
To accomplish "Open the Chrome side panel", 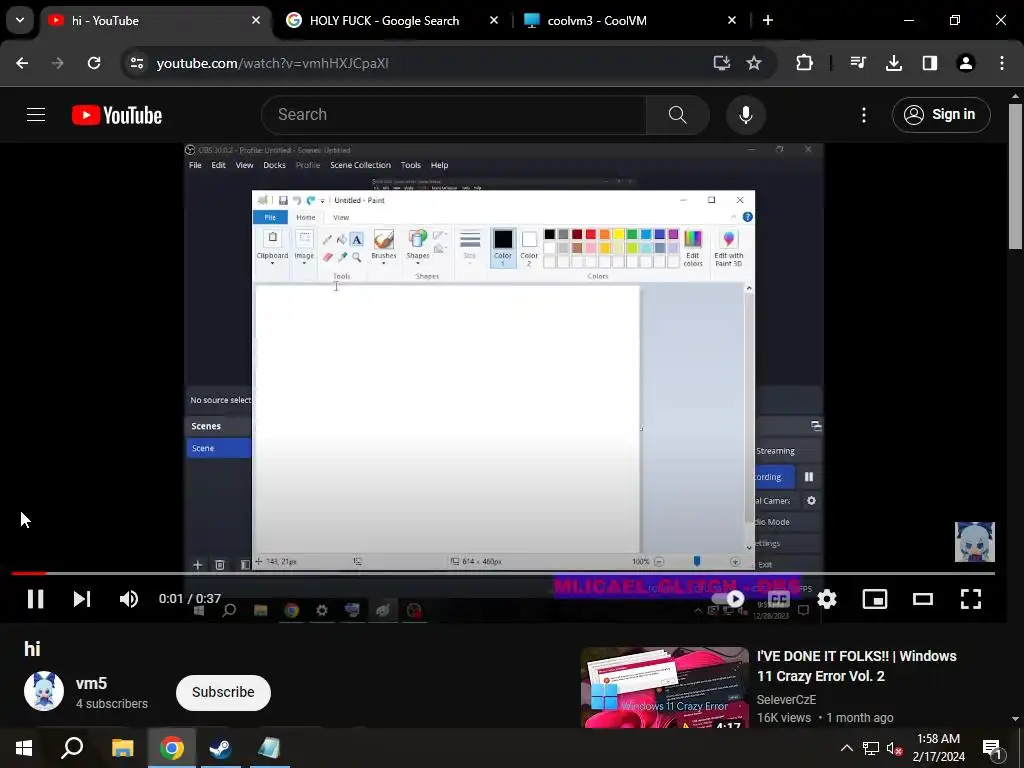I will (x=930, y=63).
